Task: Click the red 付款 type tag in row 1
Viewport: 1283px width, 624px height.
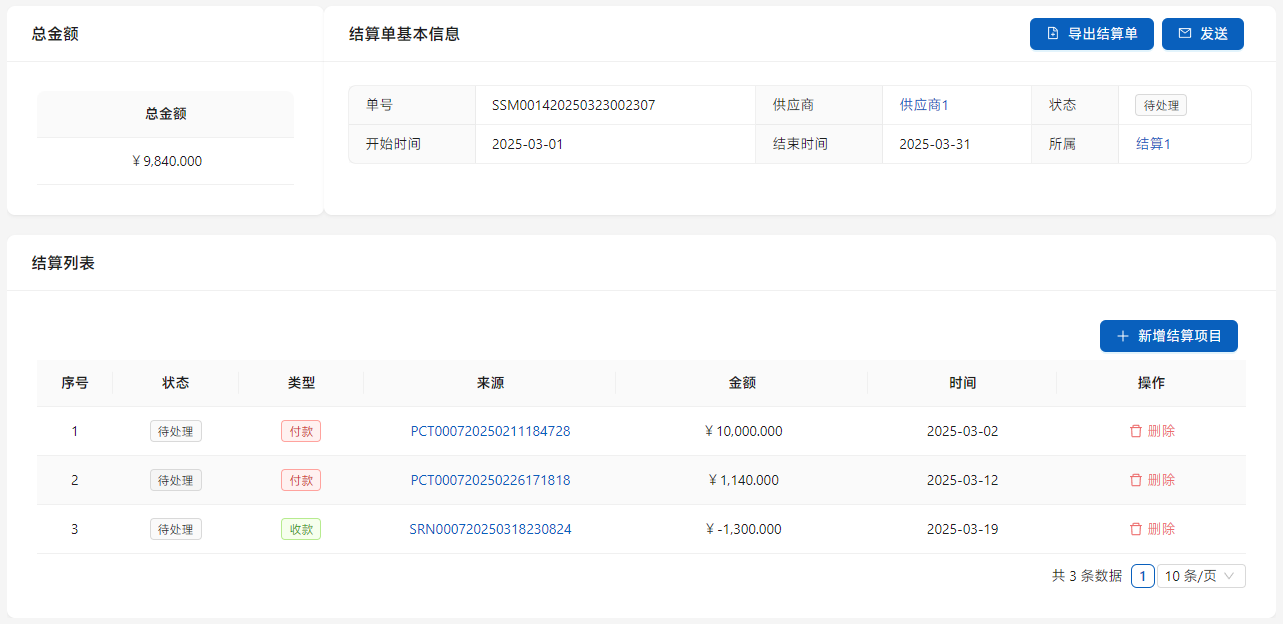Action: click(x=301, y=431)
